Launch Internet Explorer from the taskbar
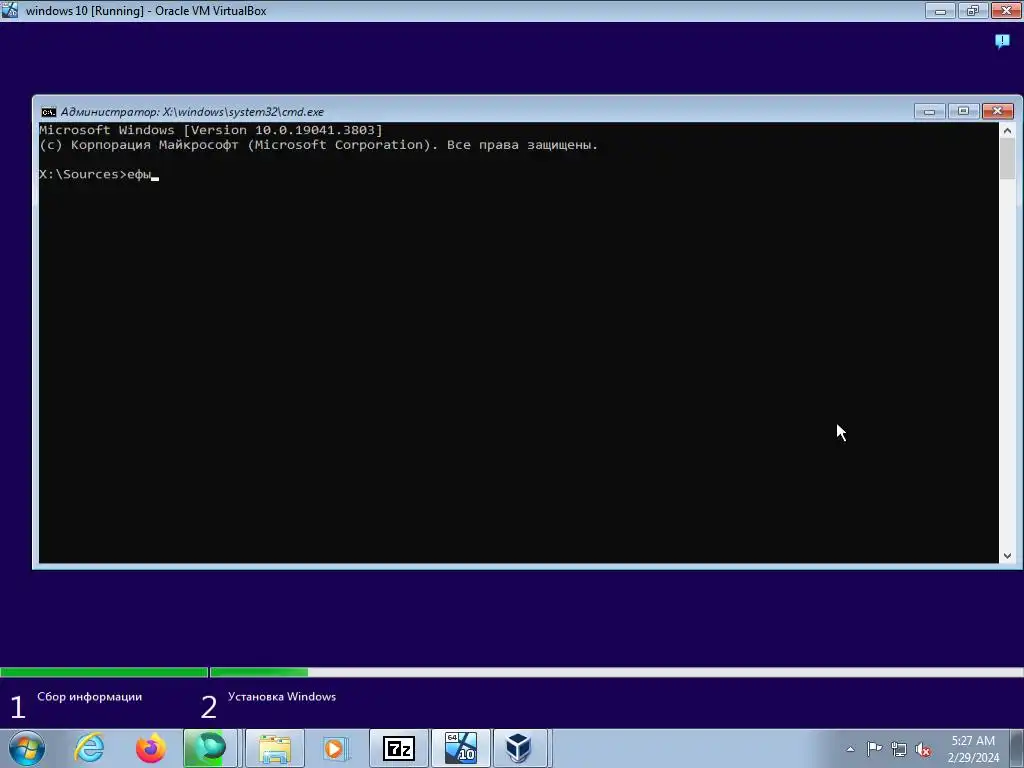1024x768 pixels. tap(89, 748)
